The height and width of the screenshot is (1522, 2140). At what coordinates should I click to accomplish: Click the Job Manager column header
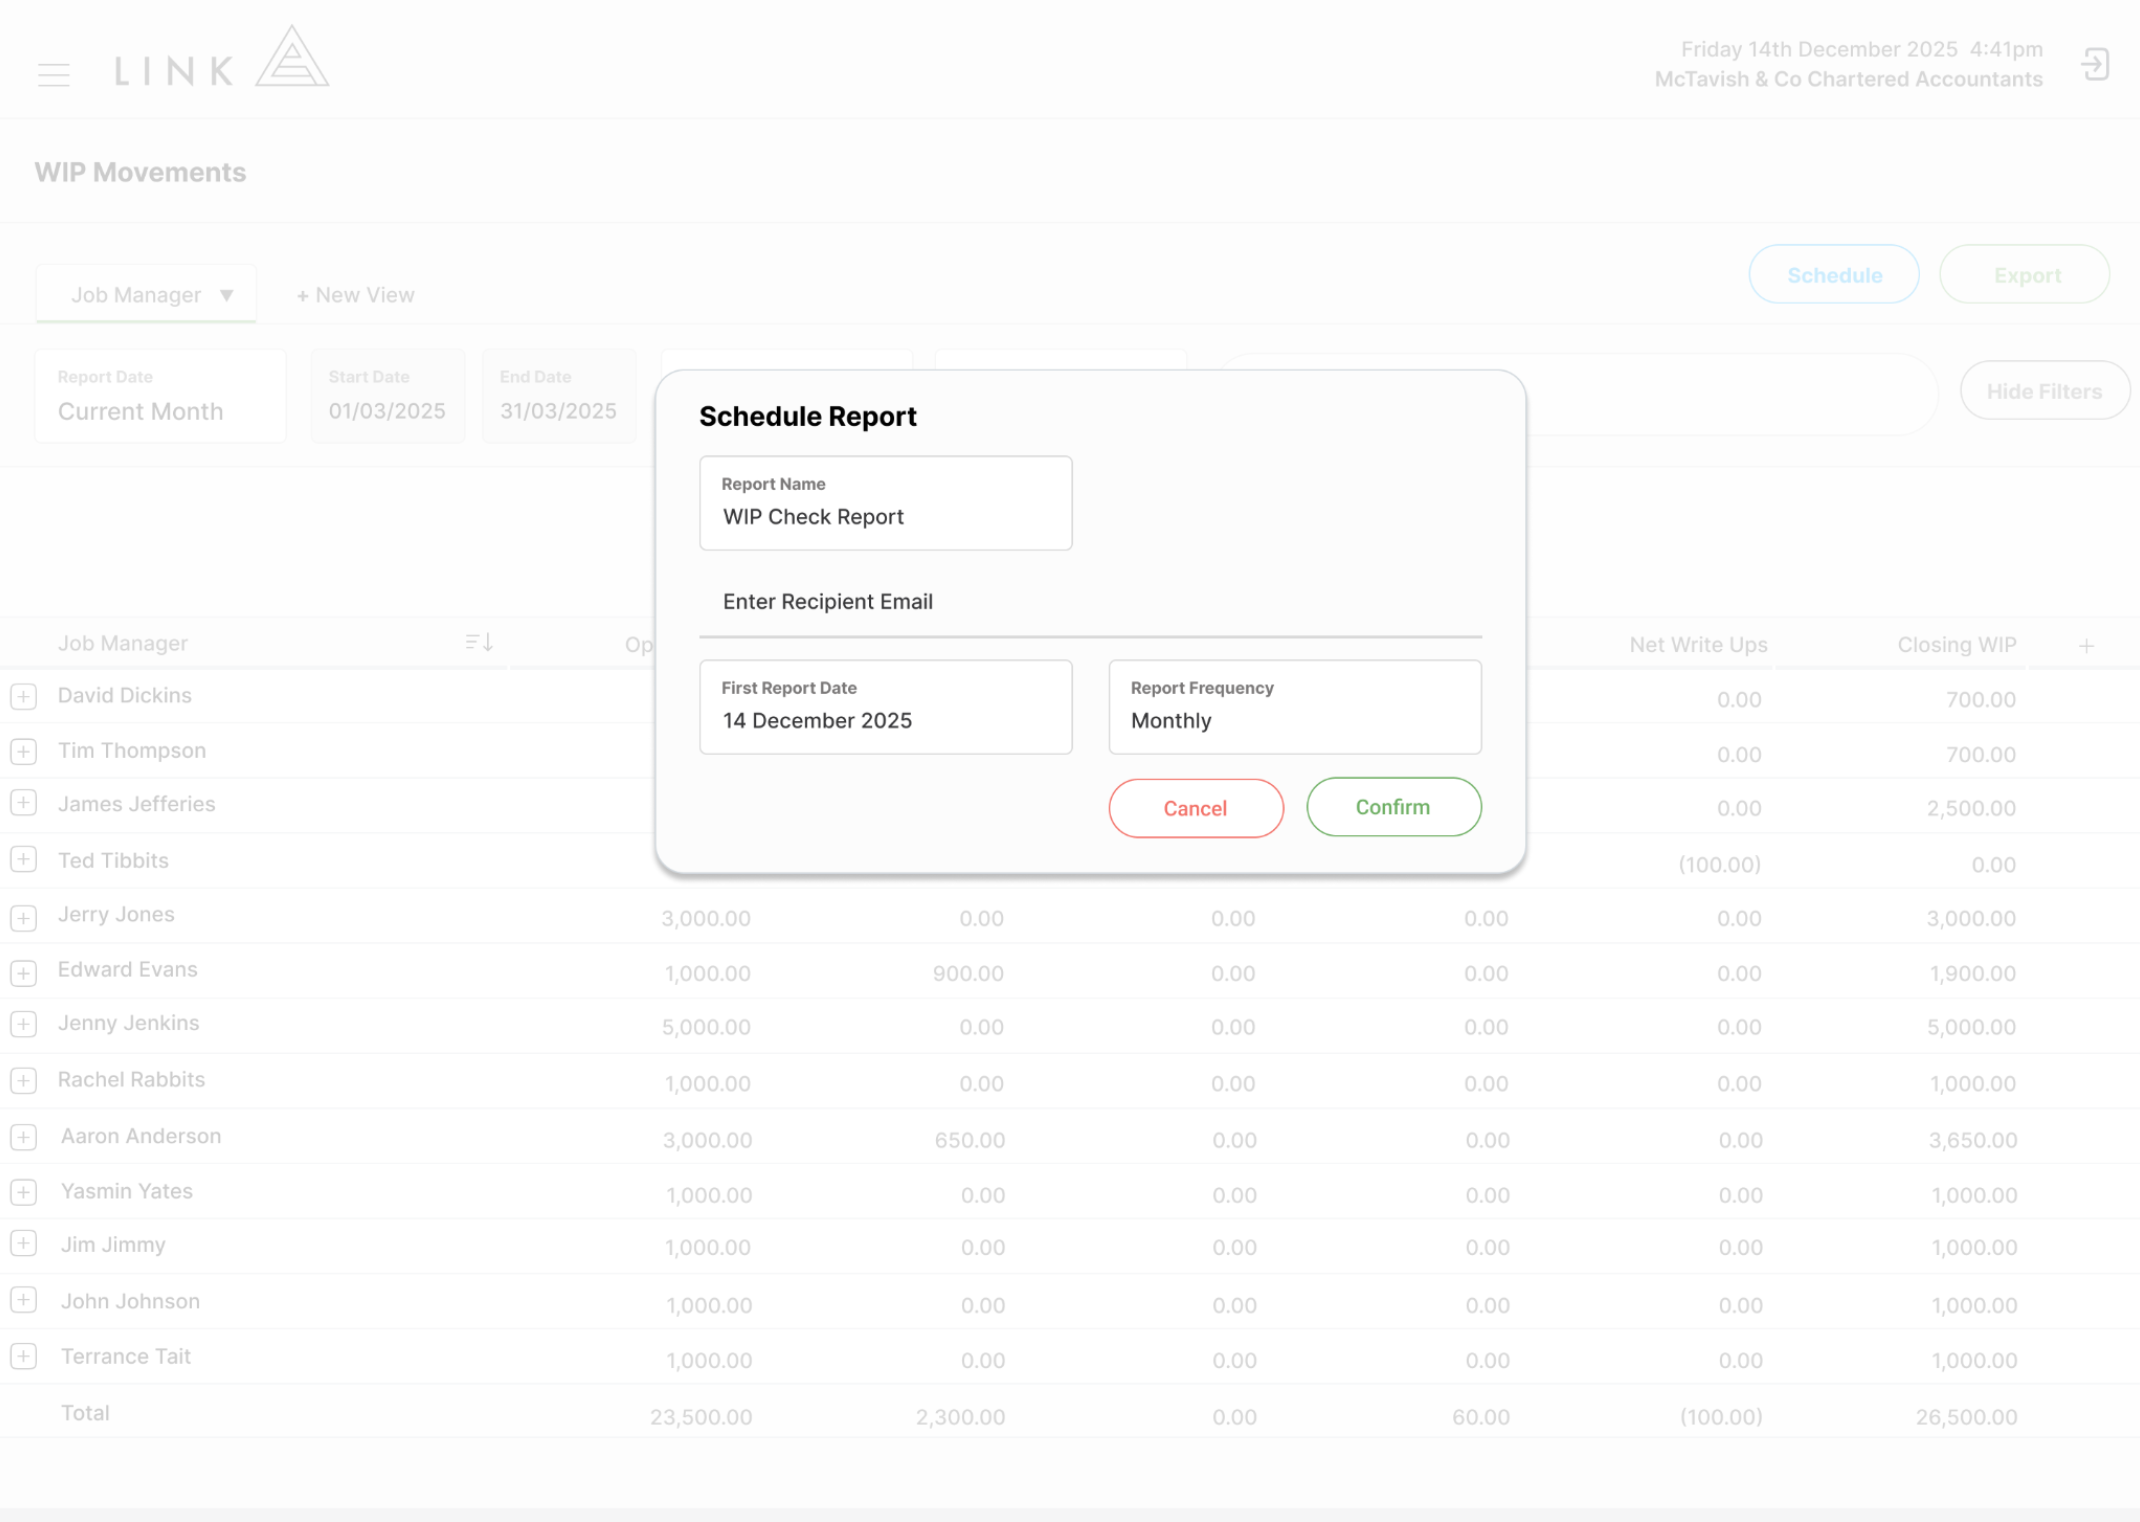click(123, 643)
